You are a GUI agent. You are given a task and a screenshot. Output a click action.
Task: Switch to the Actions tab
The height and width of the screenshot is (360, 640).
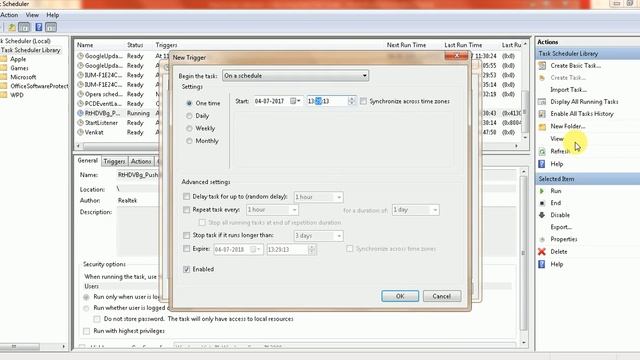click(141, 162)
